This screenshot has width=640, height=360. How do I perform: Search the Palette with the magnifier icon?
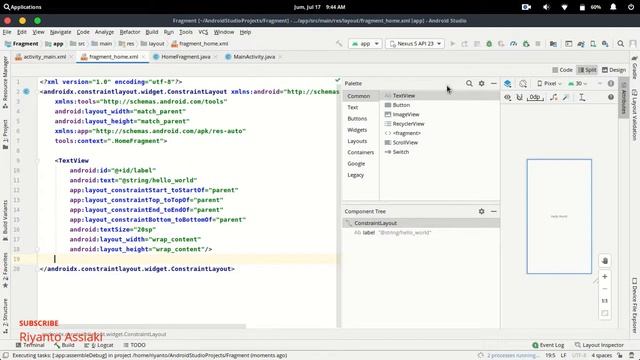469,83
